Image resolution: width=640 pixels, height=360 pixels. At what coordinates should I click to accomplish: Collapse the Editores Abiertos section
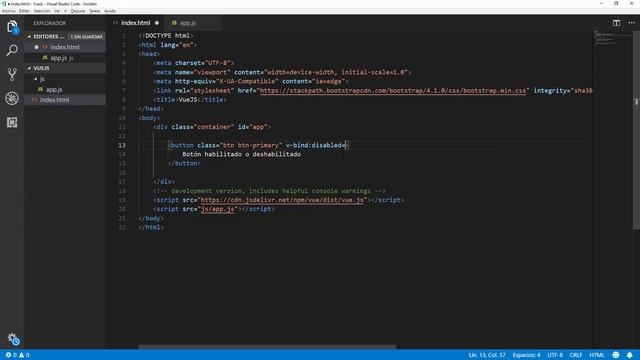pos(29,36)
